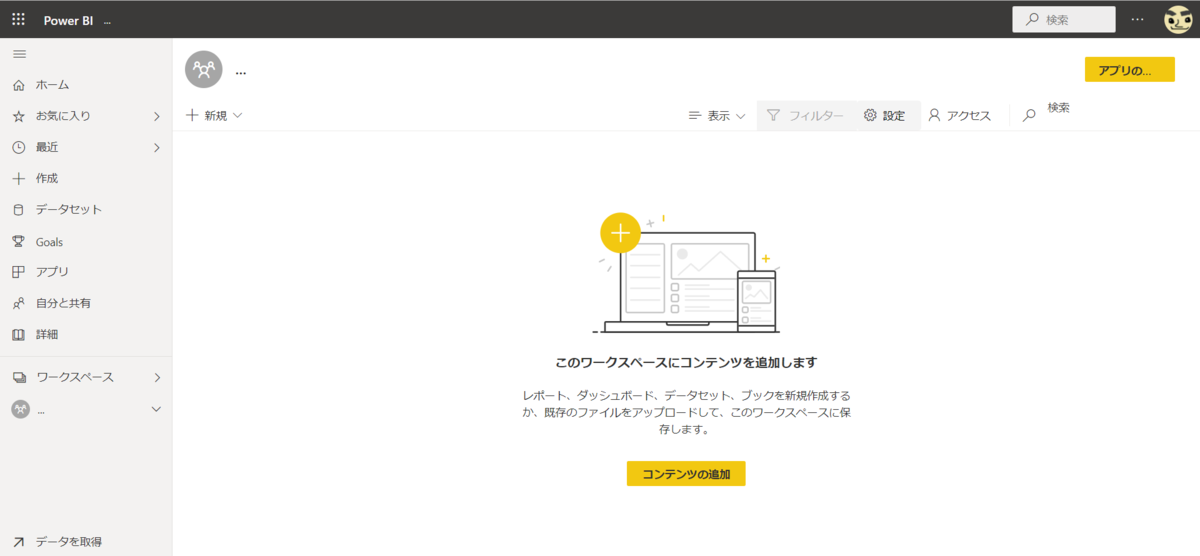Open the top bar more options ellipsis
This screenshot has width=1200, height=556.
(x=1137, y=19)
